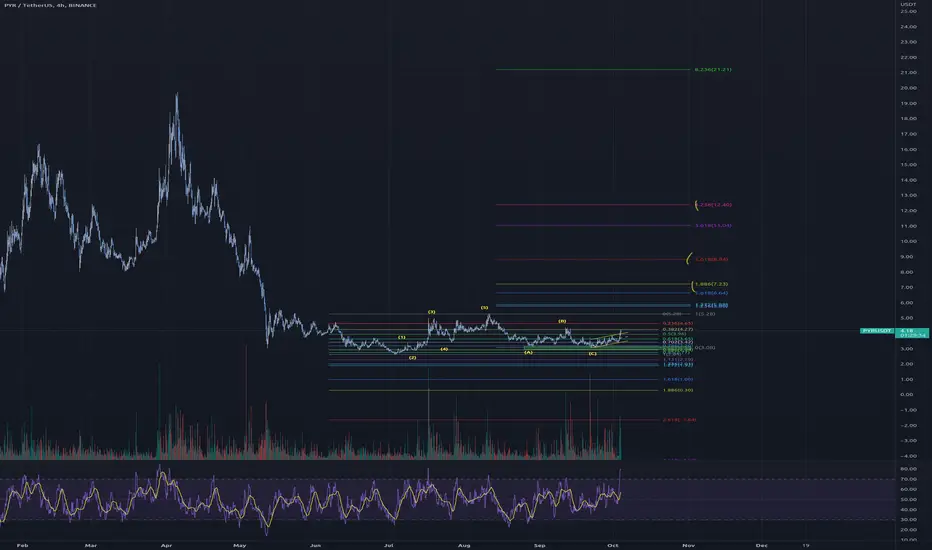The height and width of the screenshot is (550, 932).
Task: Select the 4.236(12.40) Fibonacci level label
Action: click(713, 205)
